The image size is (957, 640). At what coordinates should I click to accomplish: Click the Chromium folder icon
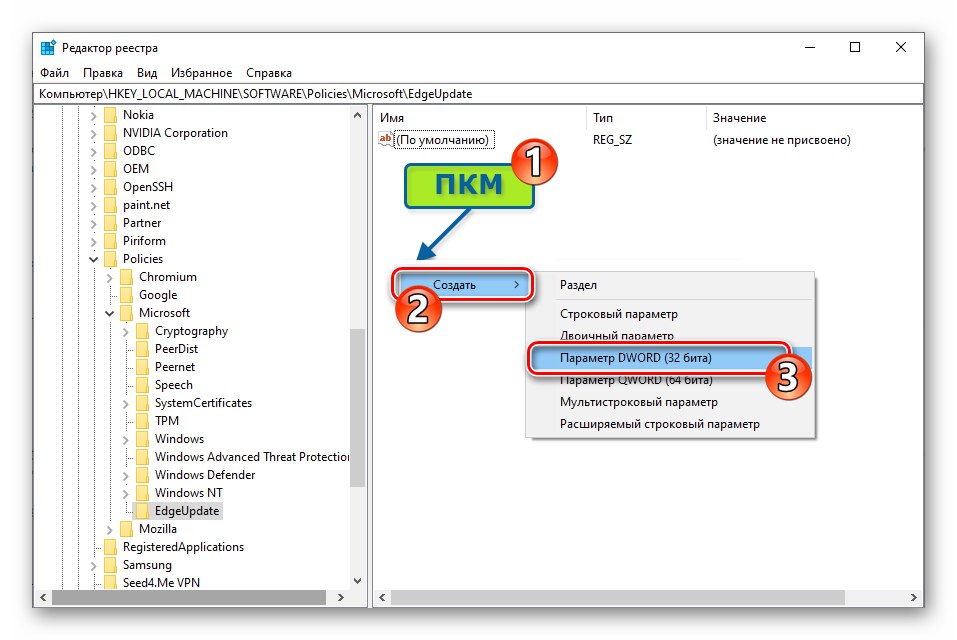click(126, 277)
